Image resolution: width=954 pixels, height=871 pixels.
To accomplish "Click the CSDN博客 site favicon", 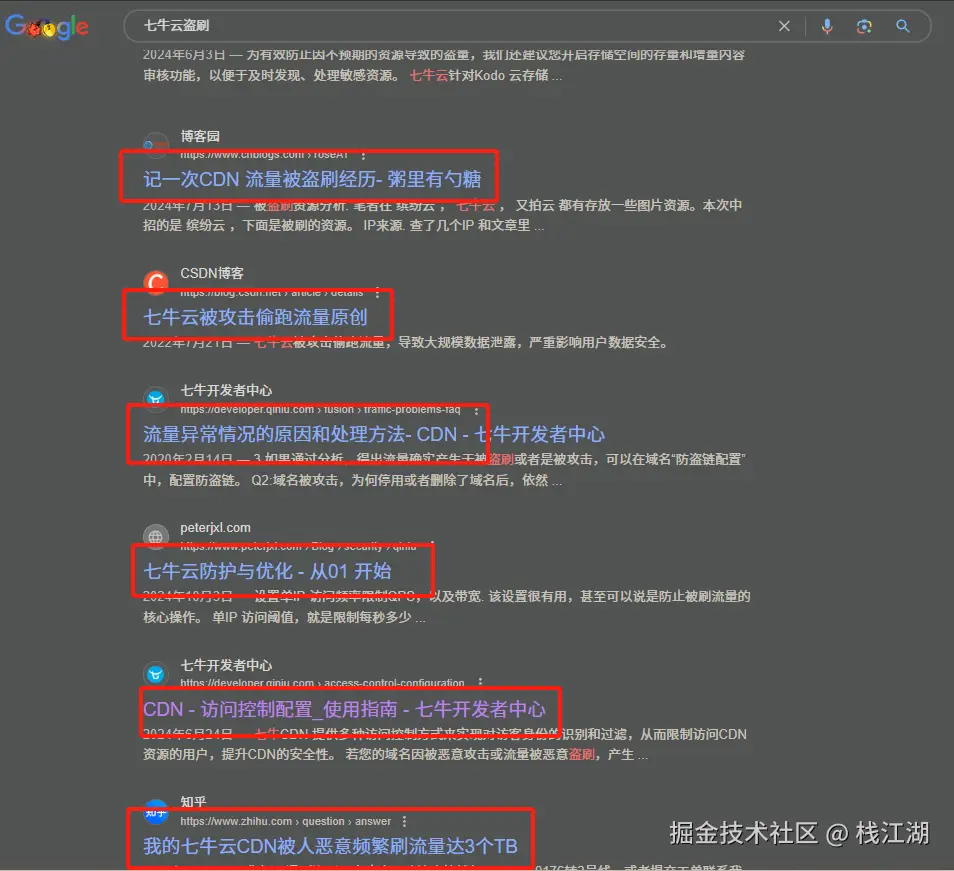I will pyautogui.click(x=156, y=282).
